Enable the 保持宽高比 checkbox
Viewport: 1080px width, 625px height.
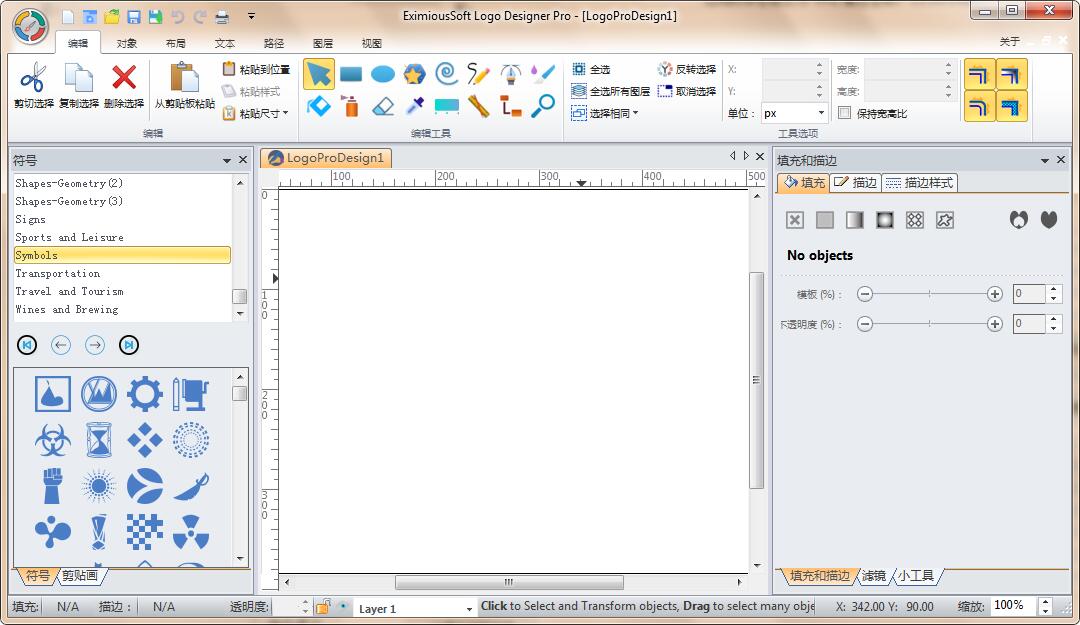tap(844, 113)
